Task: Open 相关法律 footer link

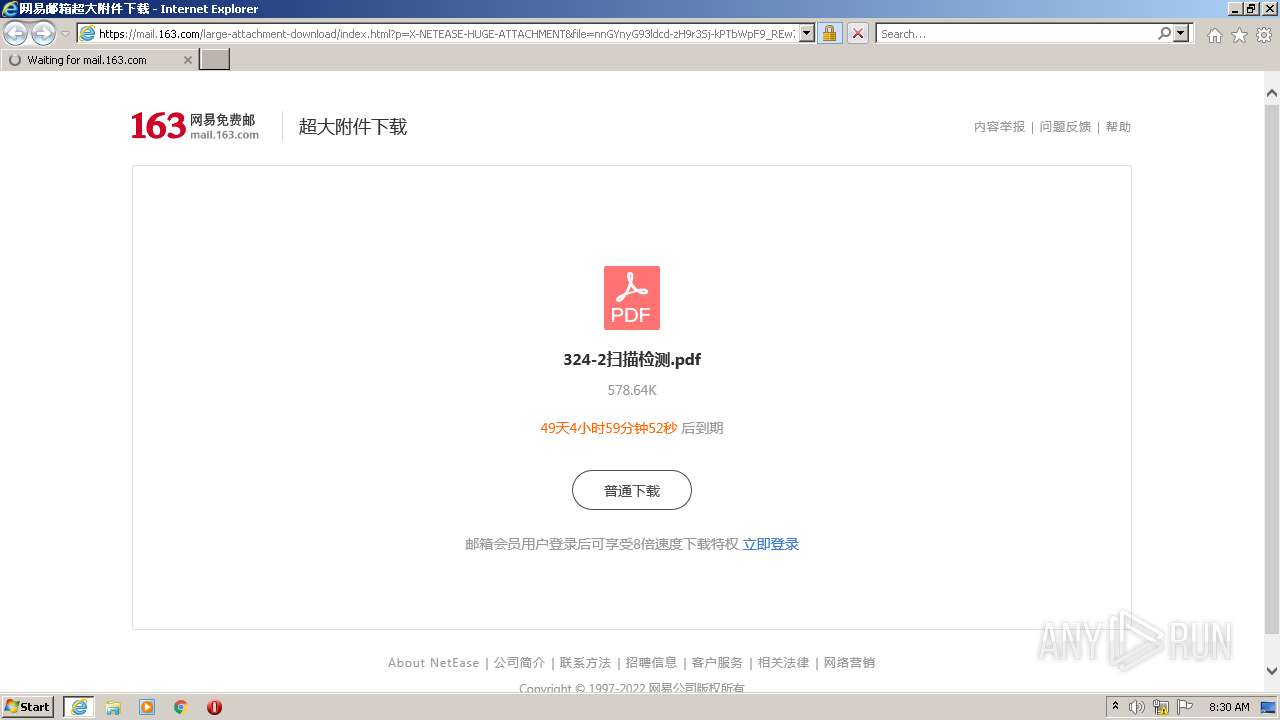Action: (x=783, y=662)
